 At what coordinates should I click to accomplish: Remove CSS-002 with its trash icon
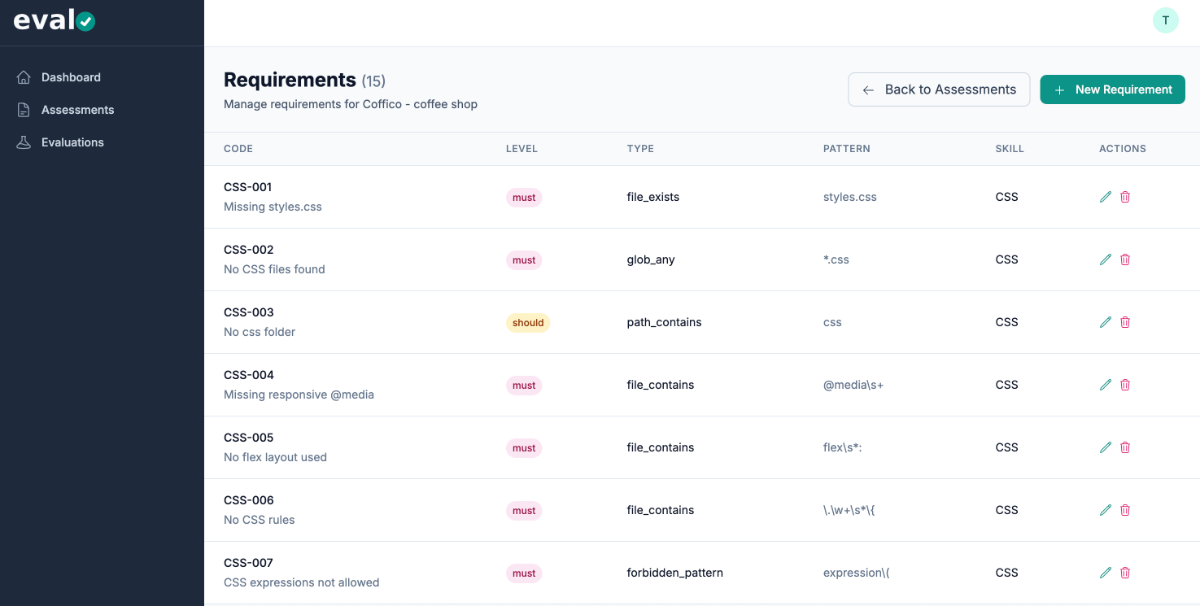1125,260
